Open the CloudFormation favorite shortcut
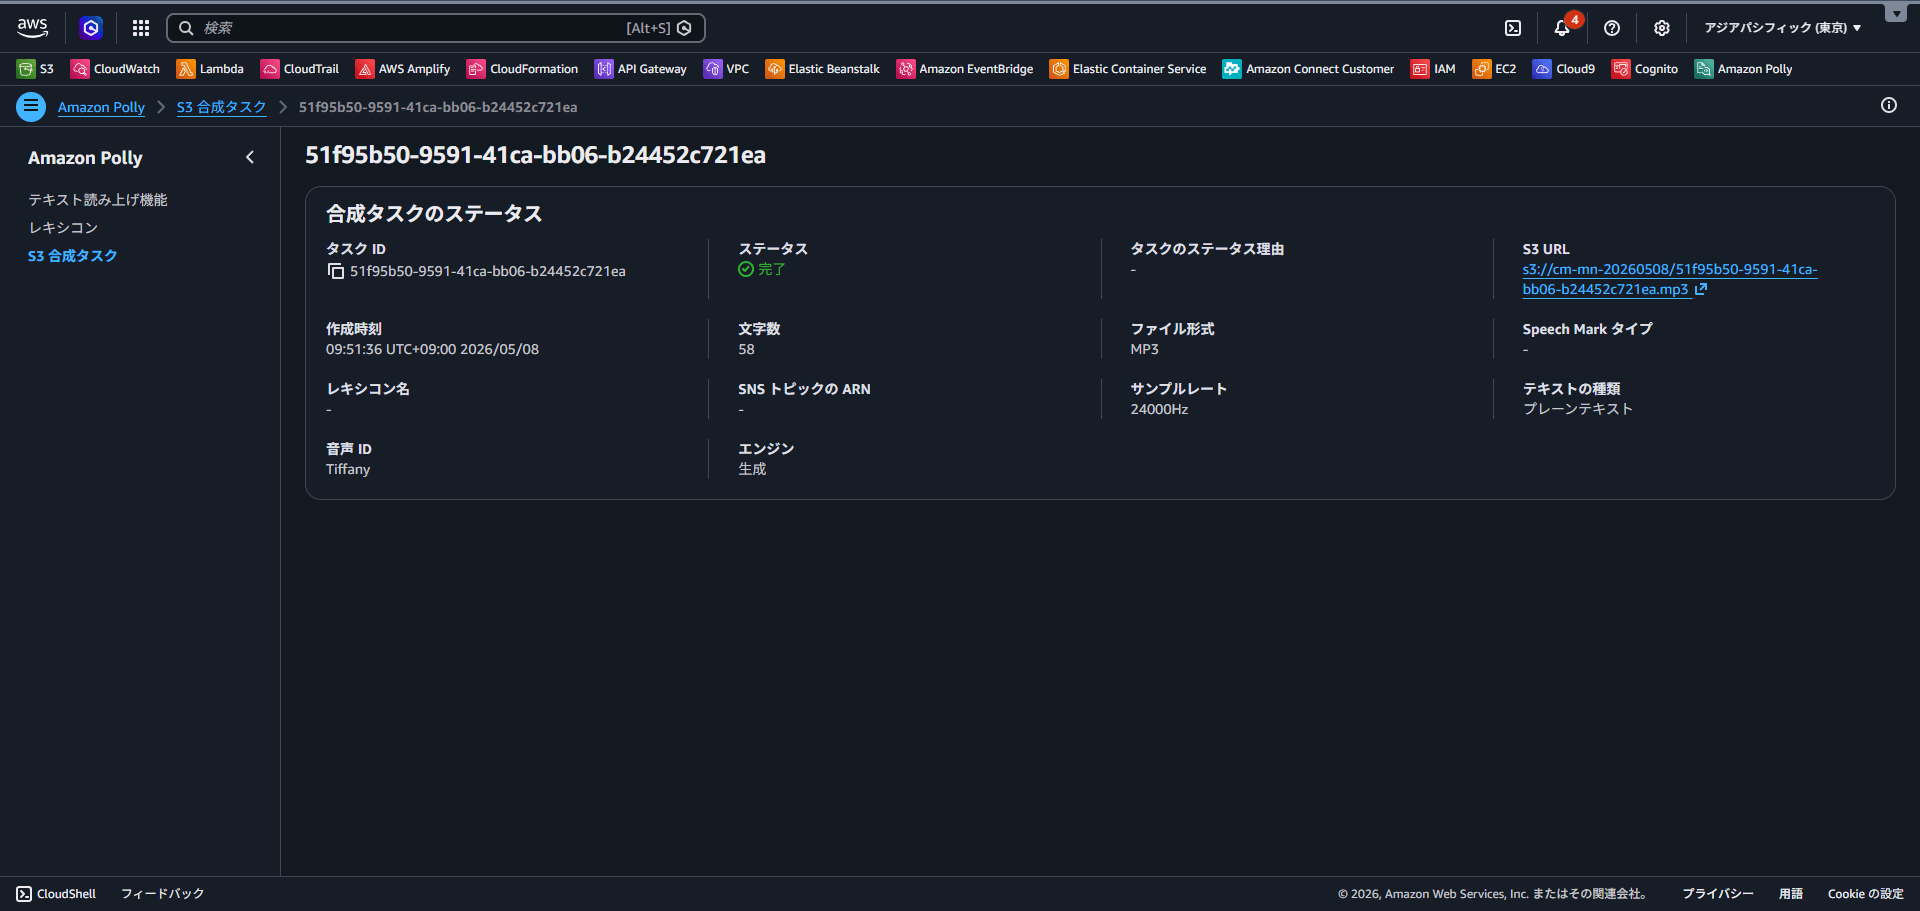This screenshot has width=1920, height=911. click(522, 69)
